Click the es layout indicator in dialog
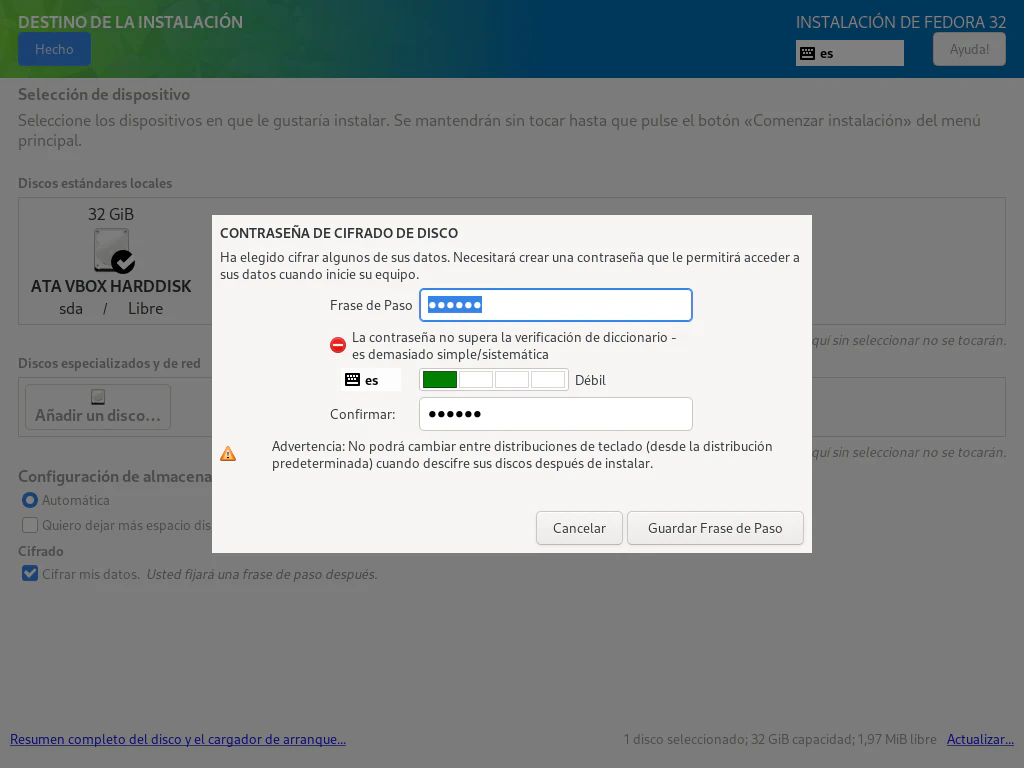The height and width of the screenshot is (768, 1024). click(371, 380)
